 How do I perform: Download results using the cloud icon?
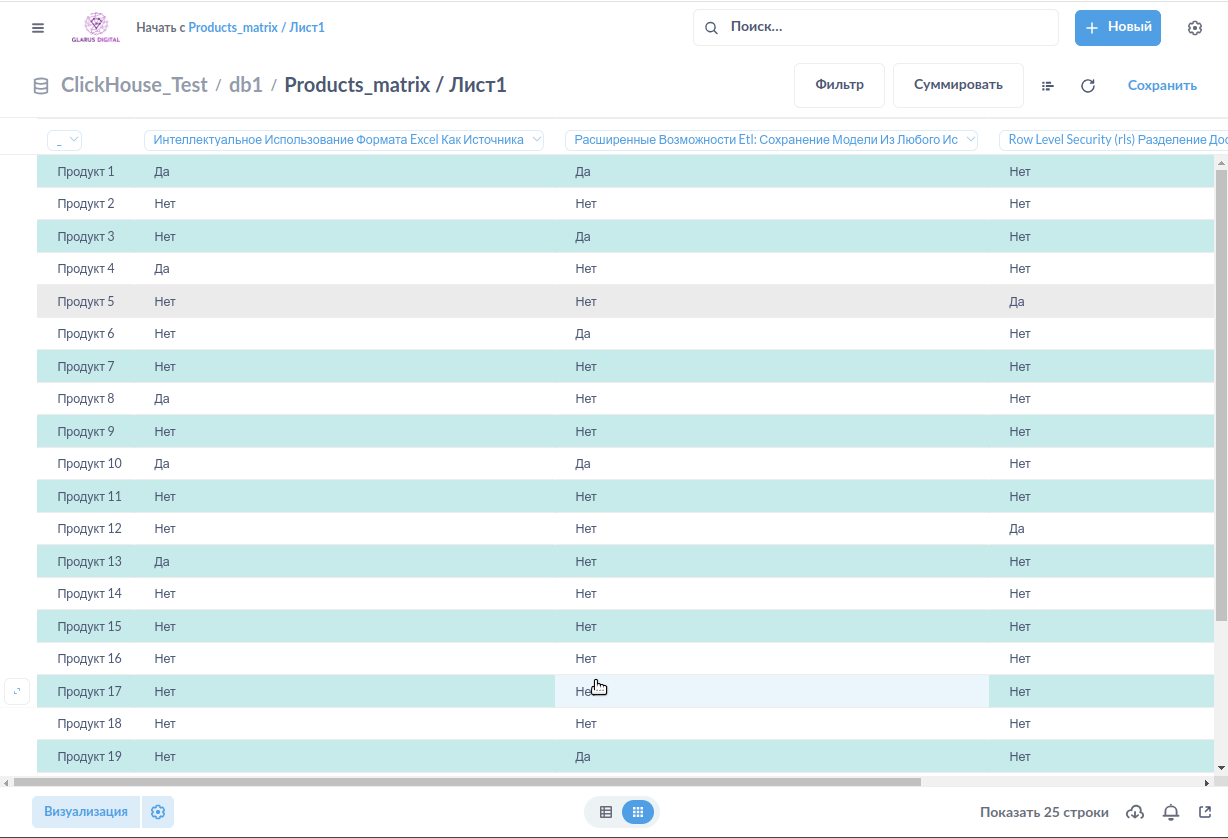click(1135, 812)
